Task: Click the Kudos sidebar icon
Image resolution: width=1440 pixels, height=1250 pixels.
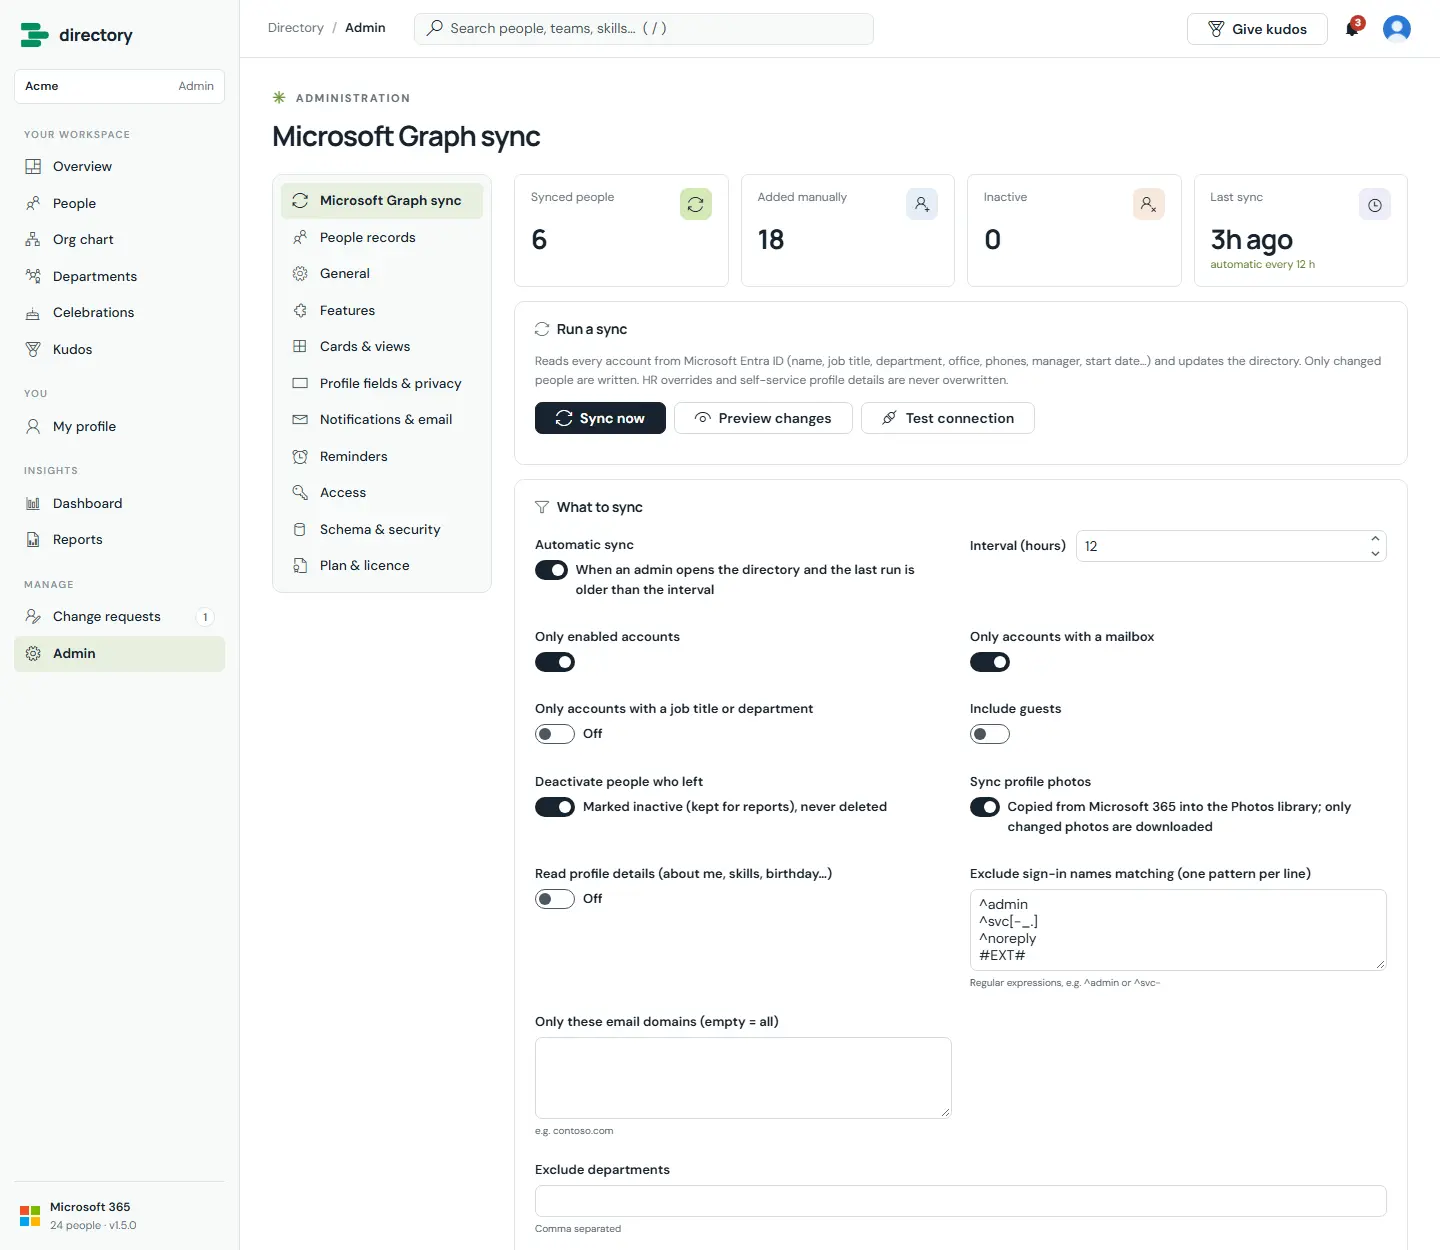Action: (33, 349)
